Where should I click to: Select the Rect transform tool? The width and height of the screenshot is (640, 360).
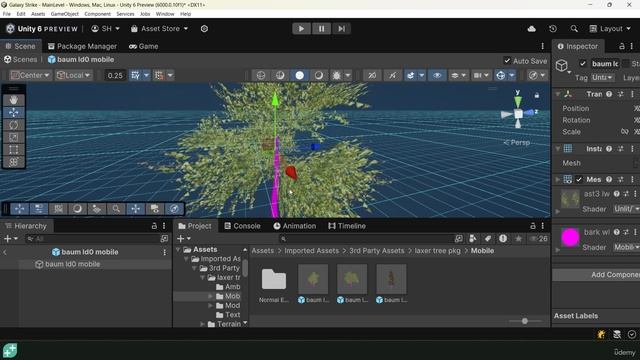[x=13, y=150]
